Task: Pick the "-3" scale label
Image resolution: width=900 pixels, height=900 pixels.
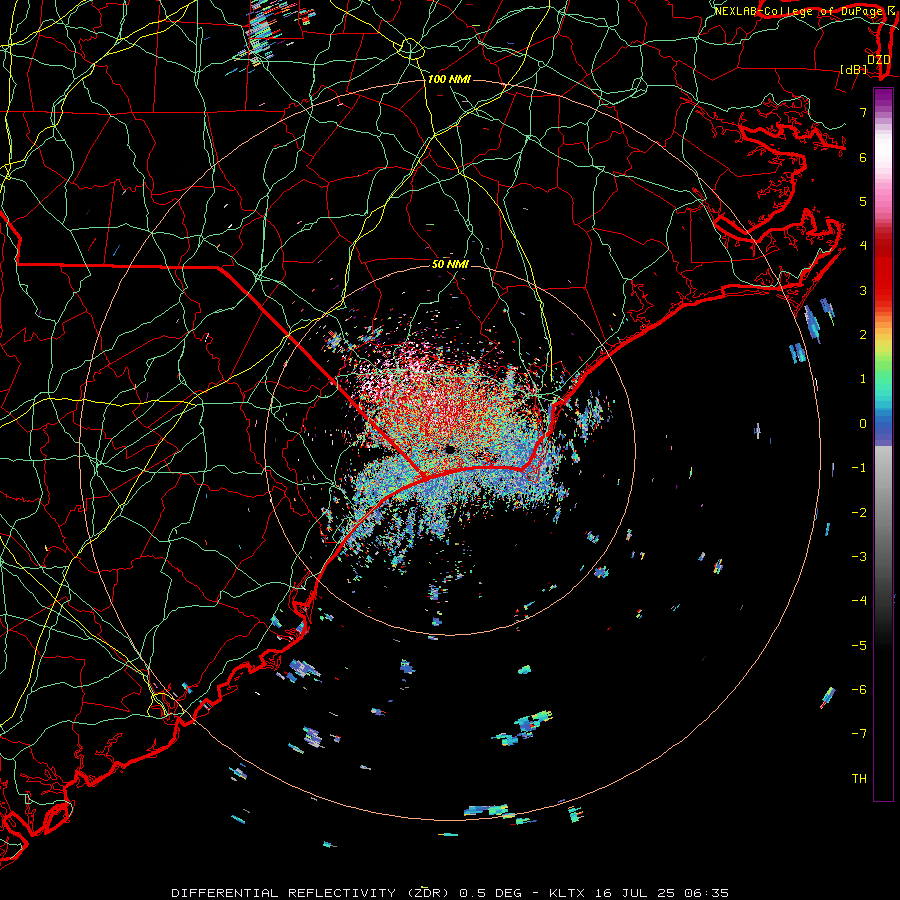Action: coord(859,557)
